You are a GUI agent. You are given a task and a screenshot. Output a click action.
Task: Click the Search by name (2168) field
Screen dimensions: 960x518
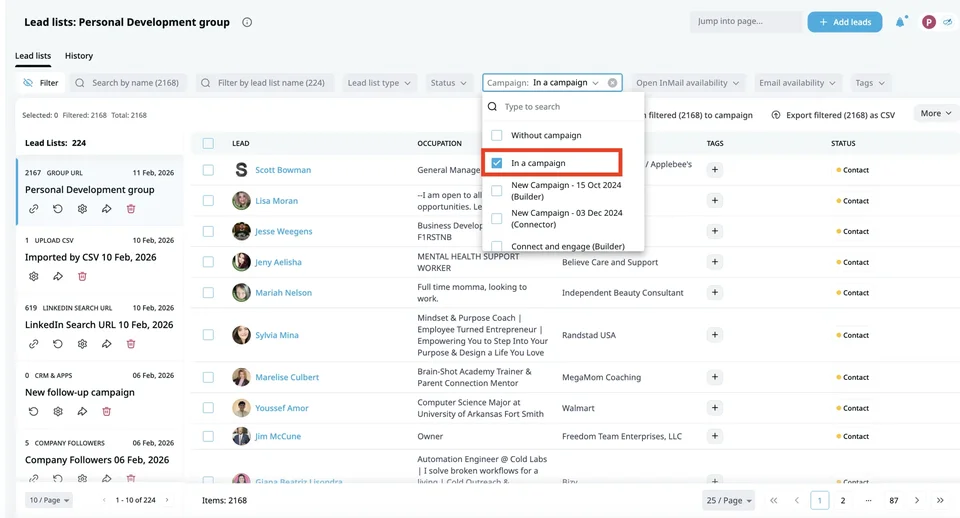[129, 83]
